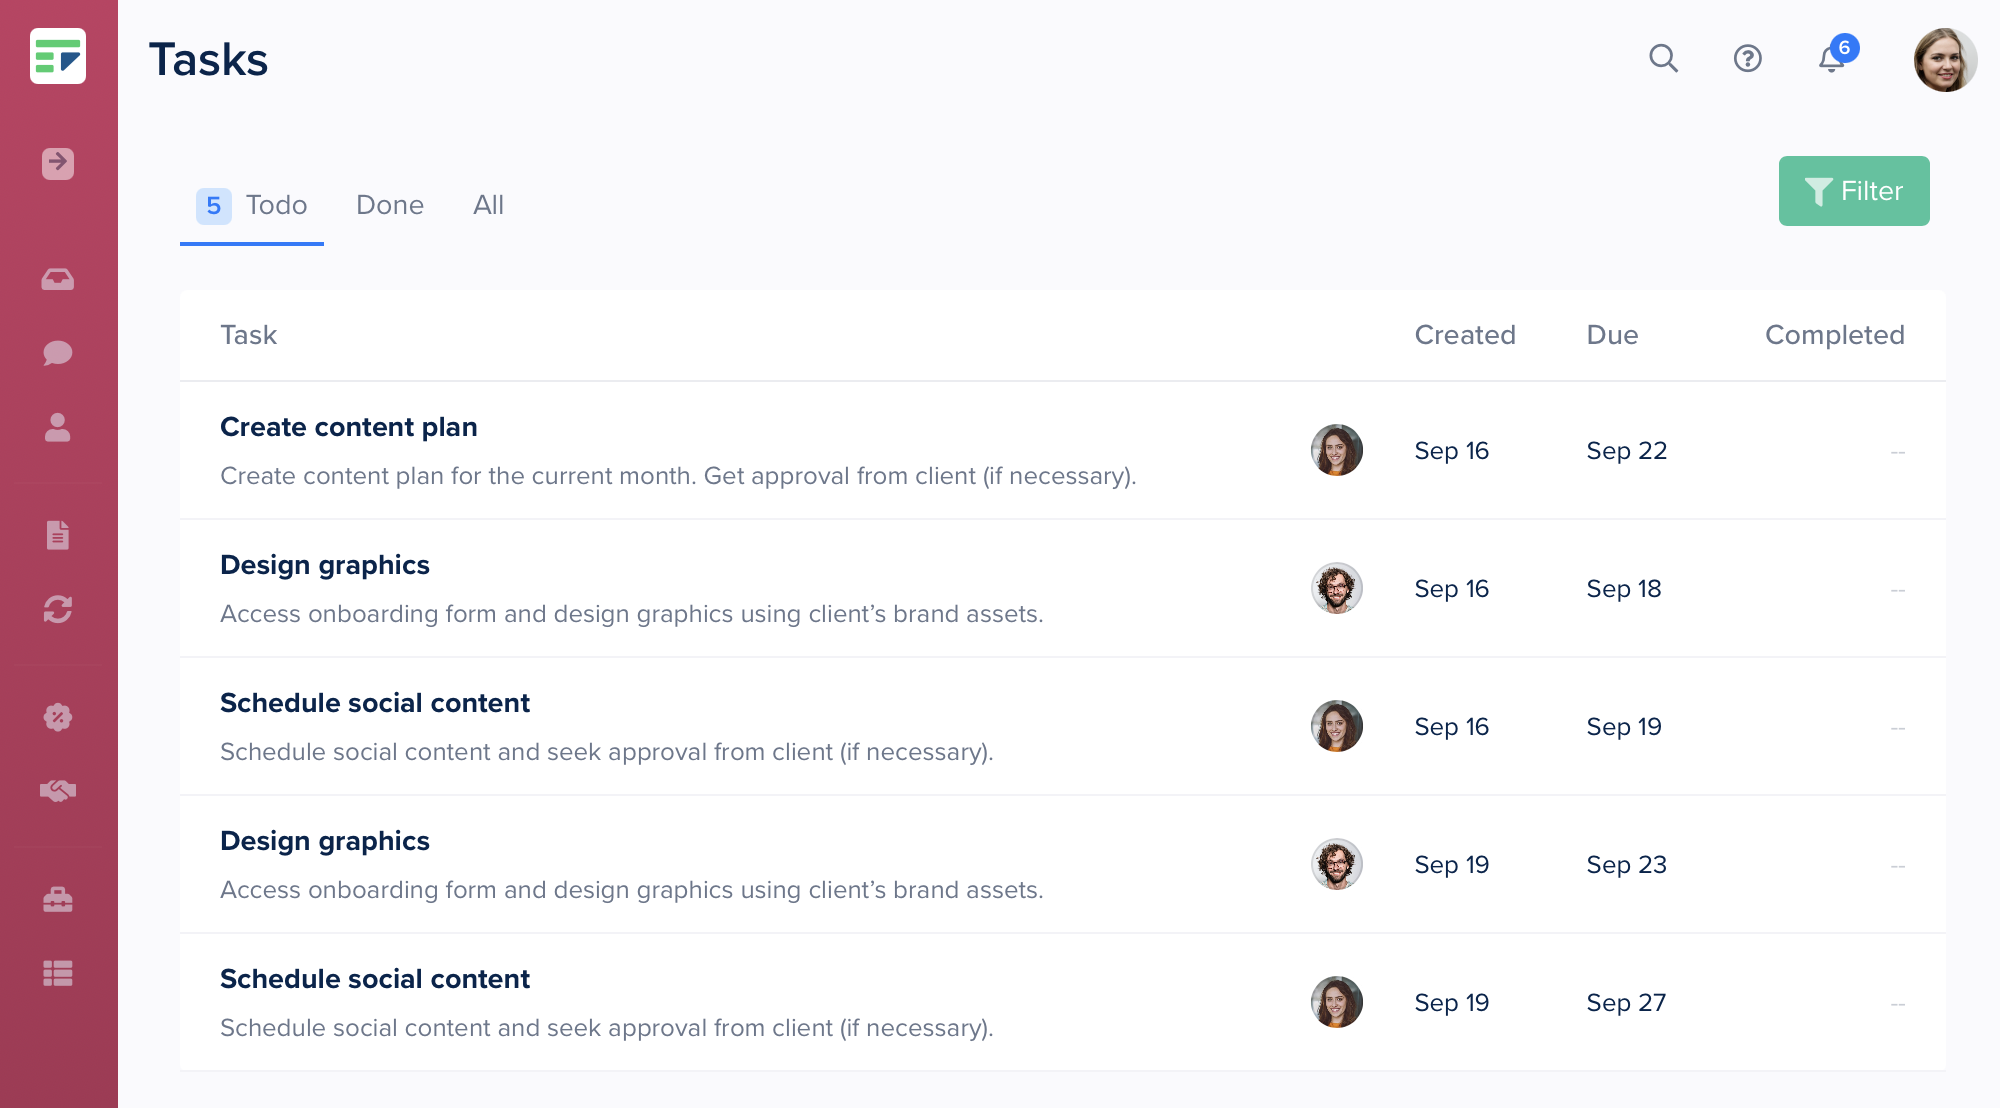
Task: Click the search icon in header
Action: pos(1666,59)
